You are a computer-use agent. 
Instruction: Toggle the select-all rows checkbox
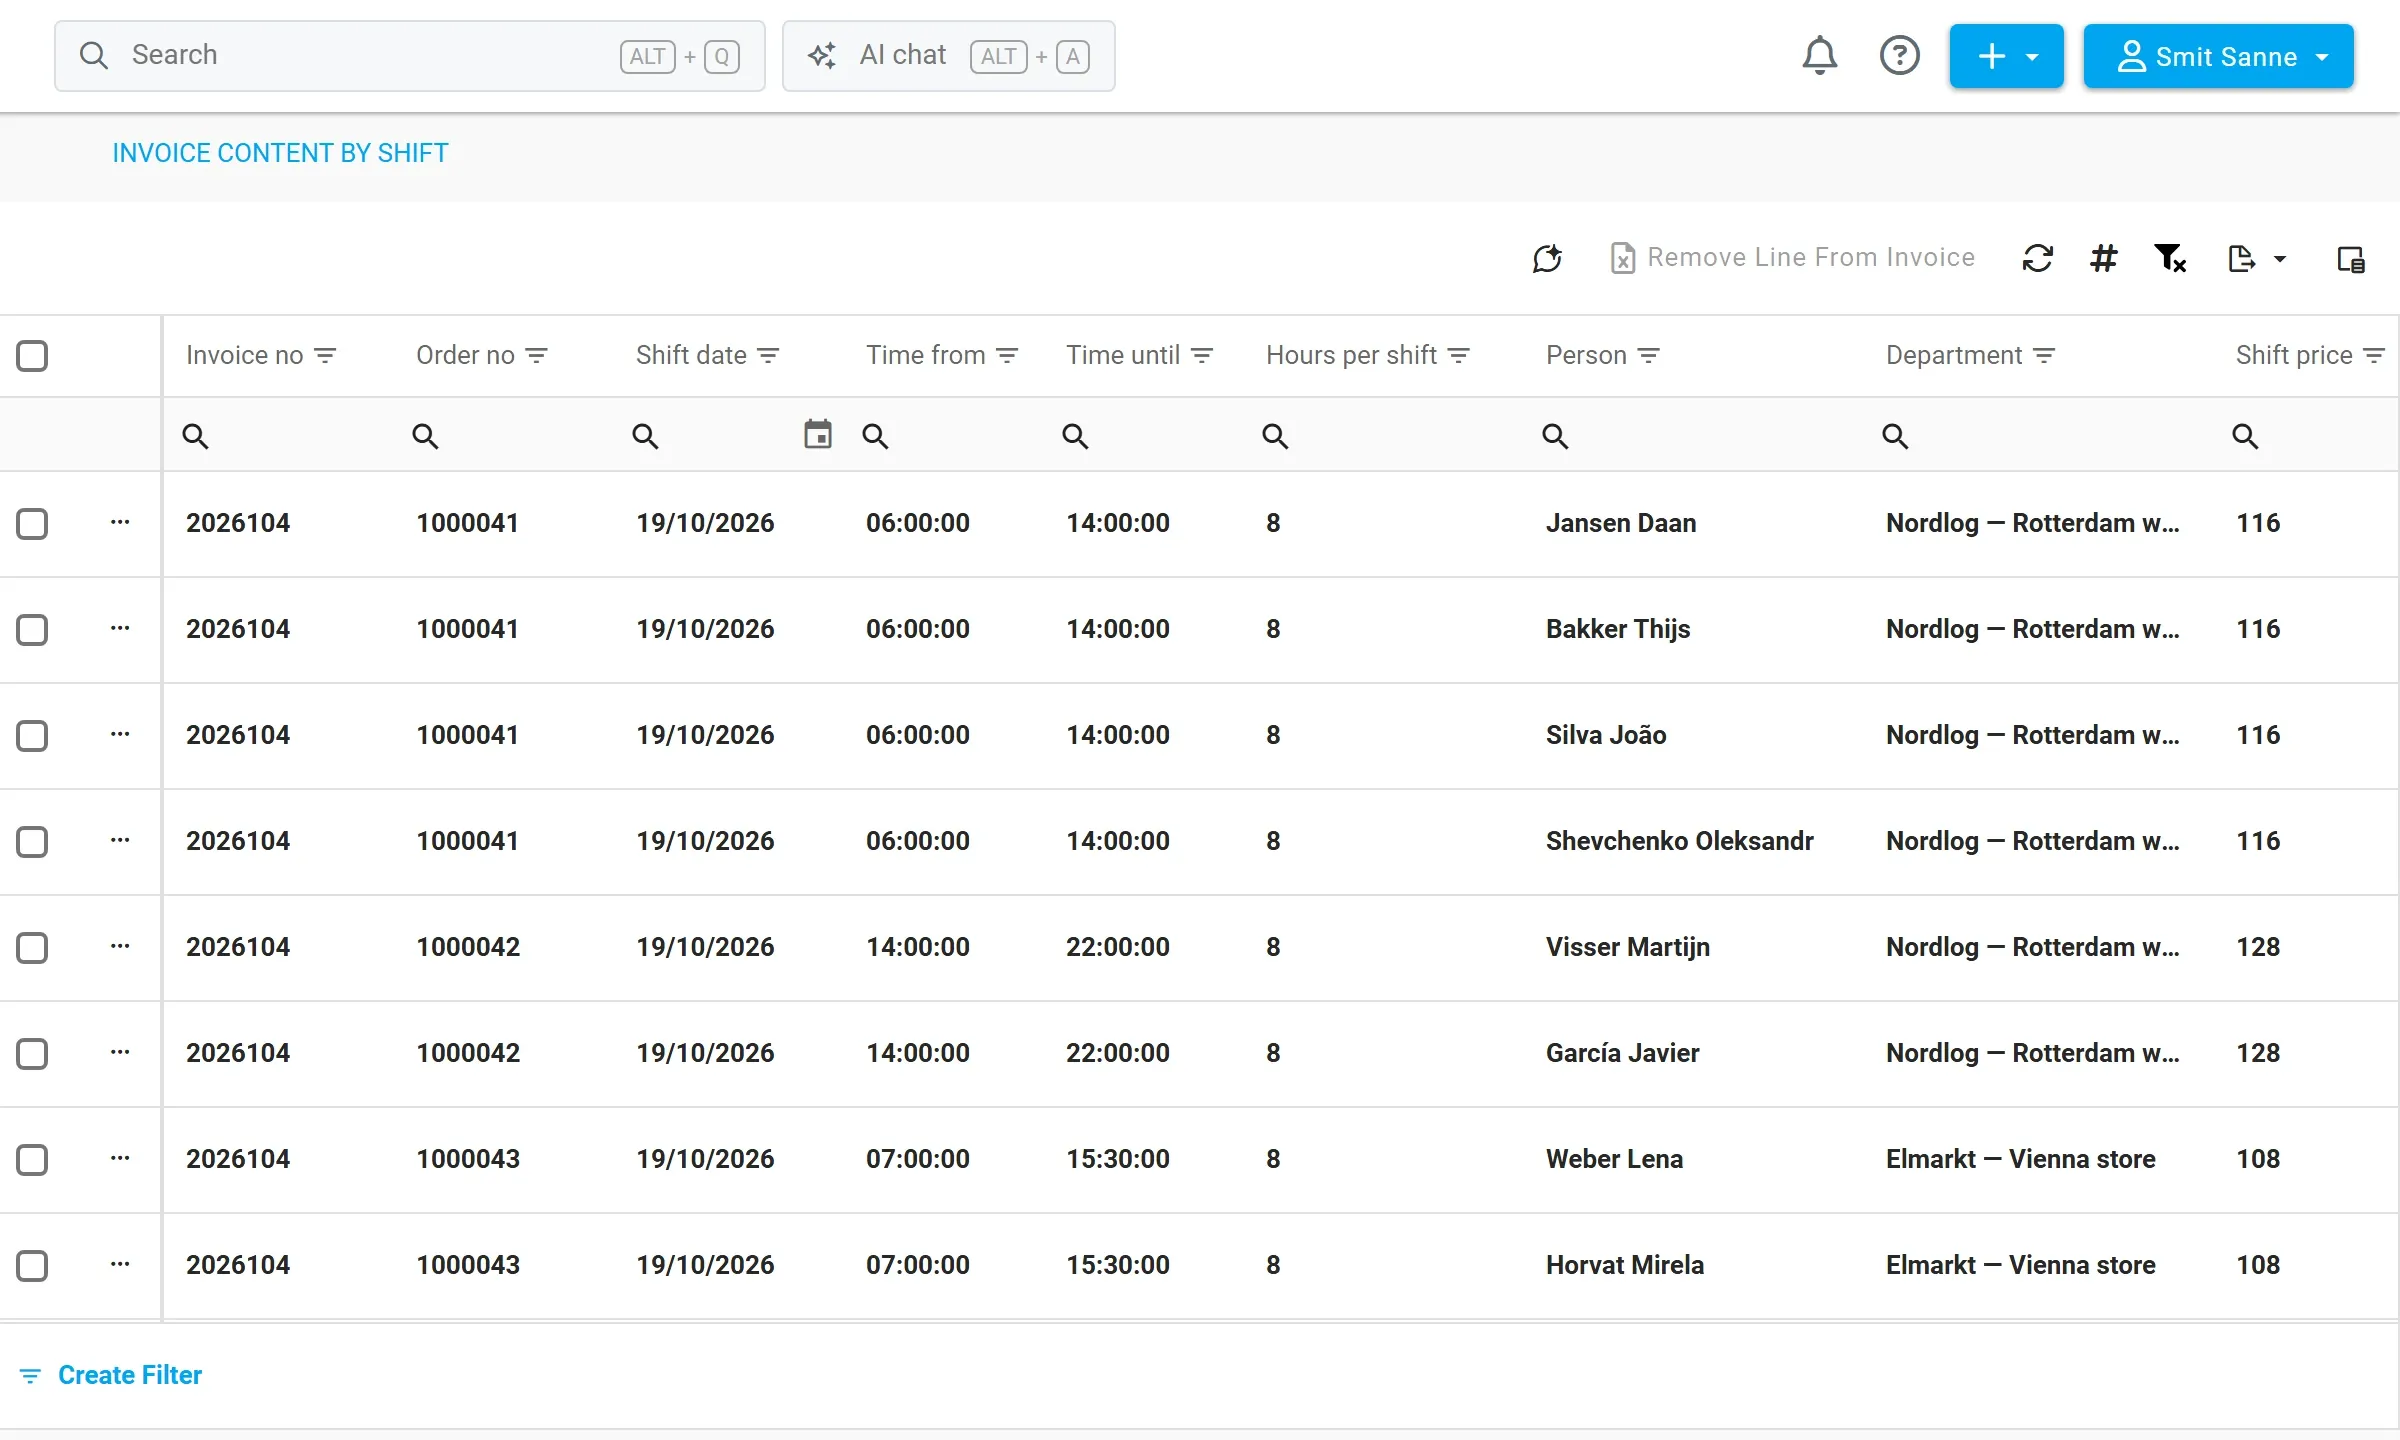click(32, 355)
